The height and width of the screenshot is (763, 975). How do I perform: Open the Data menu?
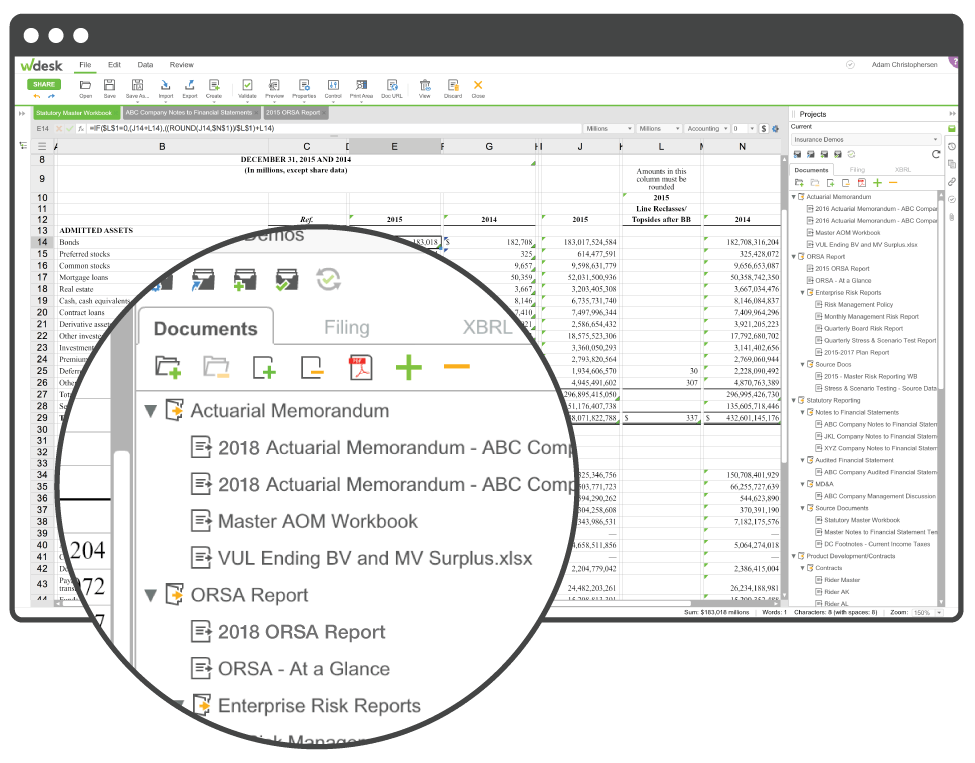point(145,65)
